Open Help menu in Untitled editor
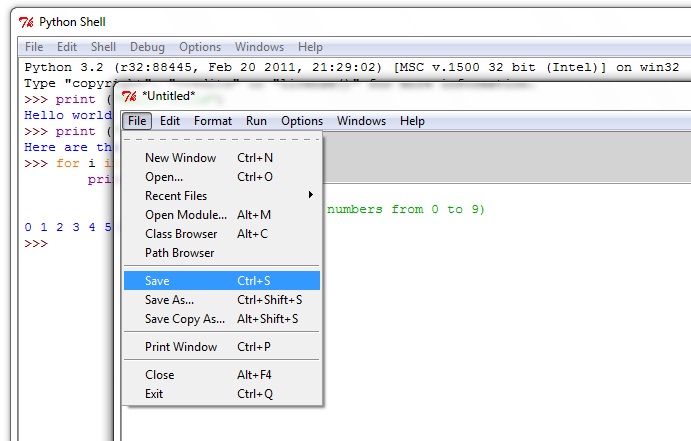Screen dimensions: 691x441 [x=412, y=121]
